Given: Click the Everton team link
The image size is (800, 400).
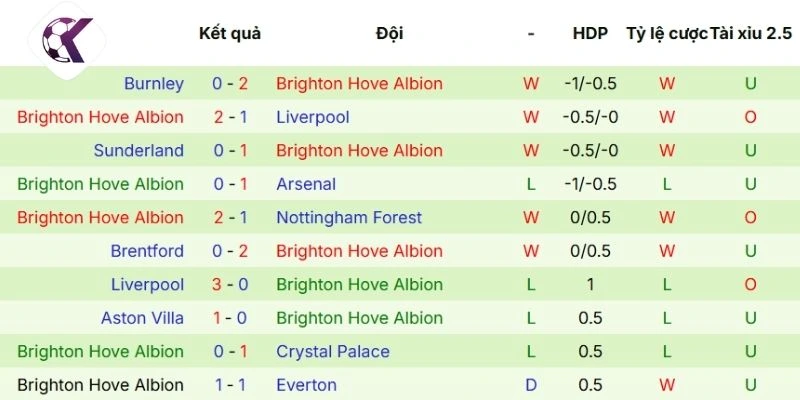Looking at the screenshot, I should (306, 385).
